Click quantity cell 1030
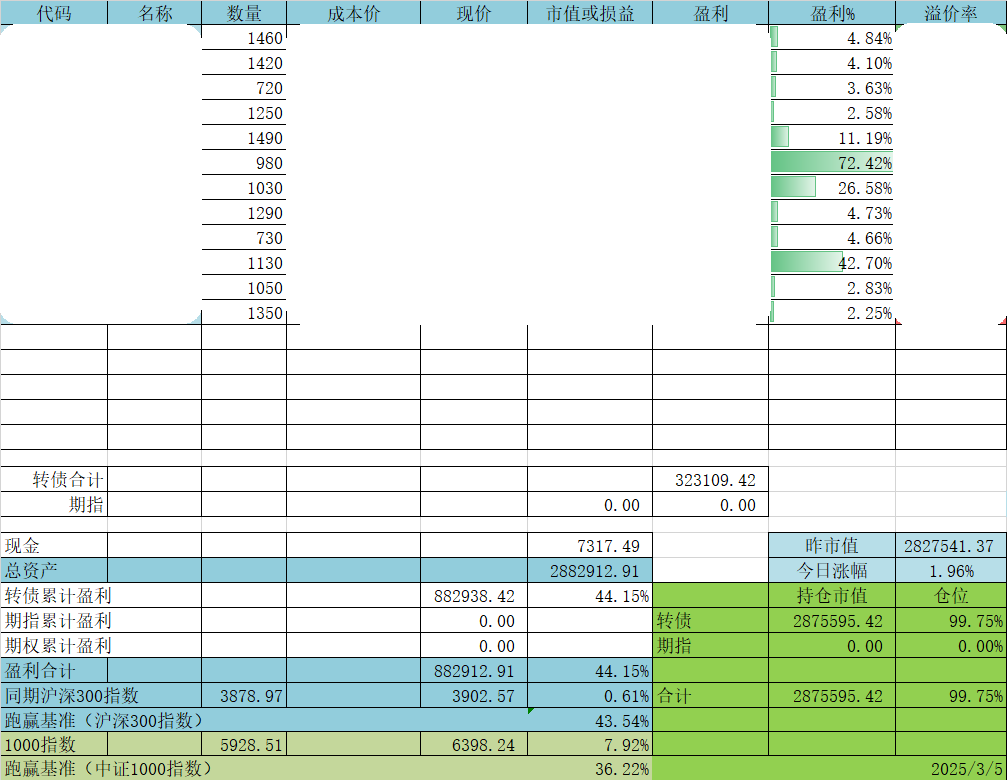The image size is (1007, 780). click(244, 188)
